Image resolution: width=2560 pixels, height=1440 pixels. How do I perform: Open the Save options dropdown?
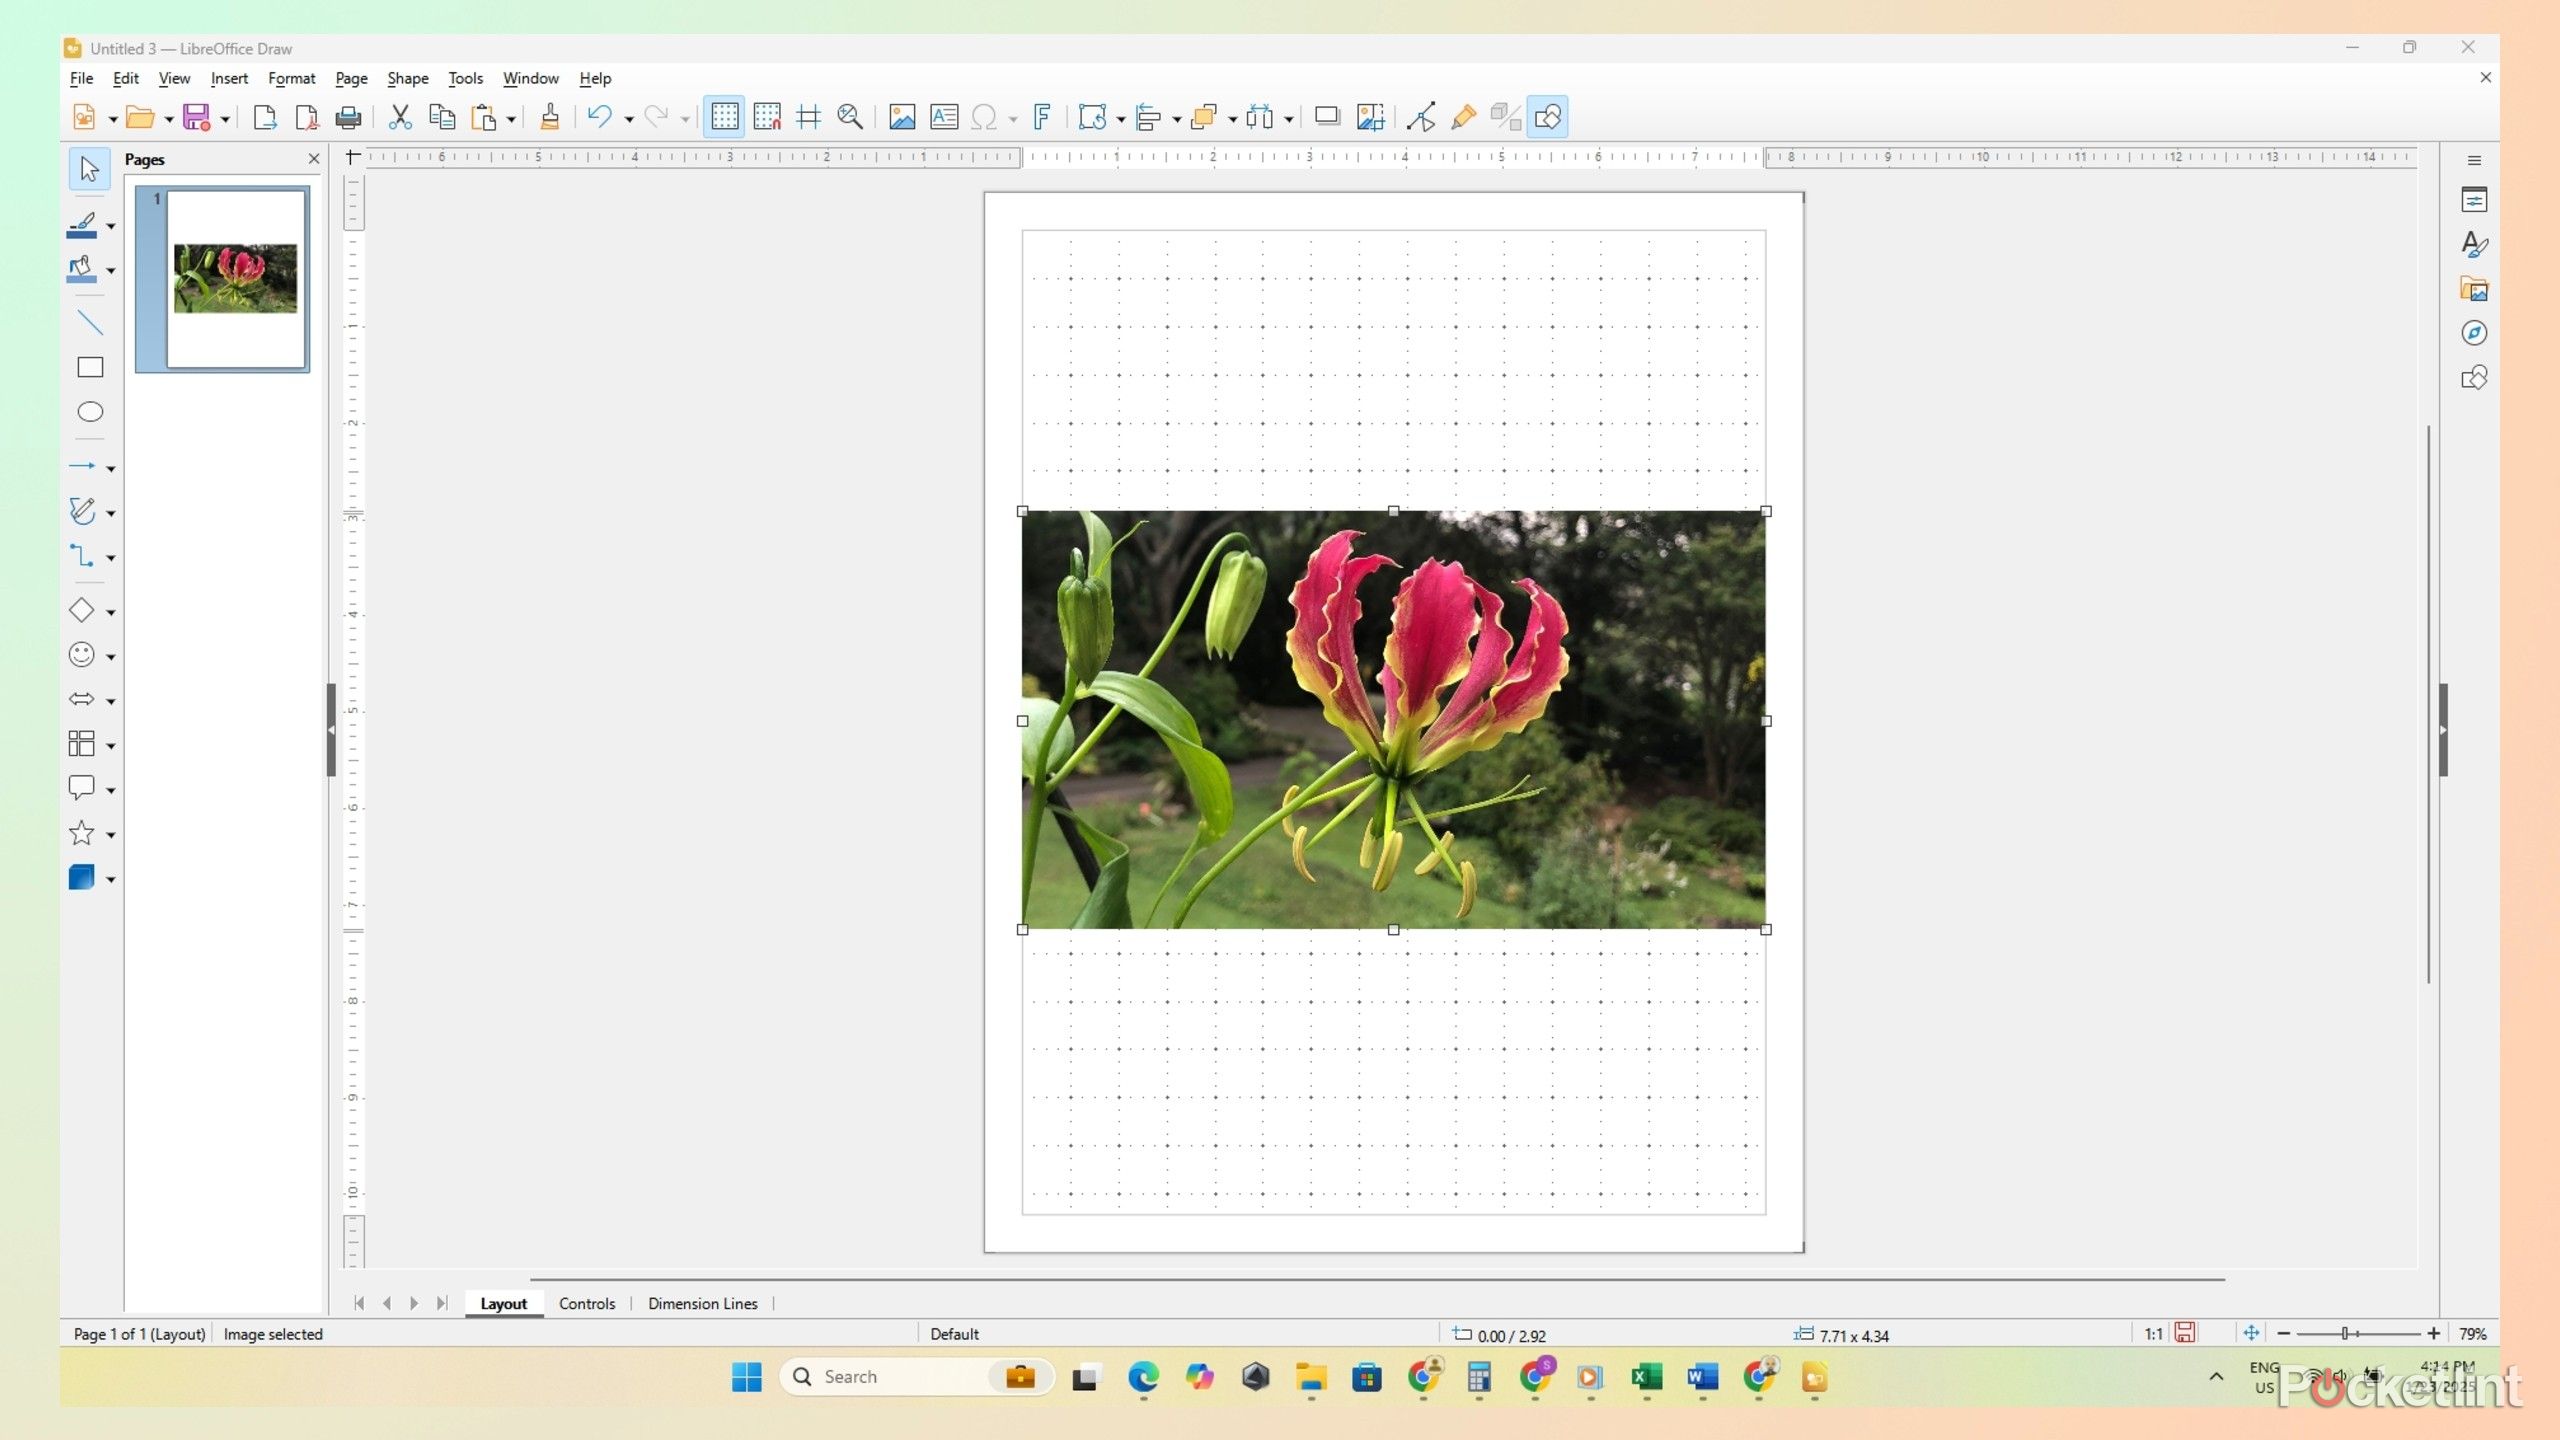223,117
